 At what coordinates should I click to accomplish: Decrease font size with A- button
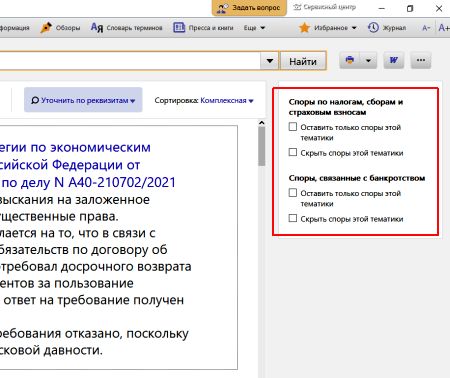[x=426, y=28]
